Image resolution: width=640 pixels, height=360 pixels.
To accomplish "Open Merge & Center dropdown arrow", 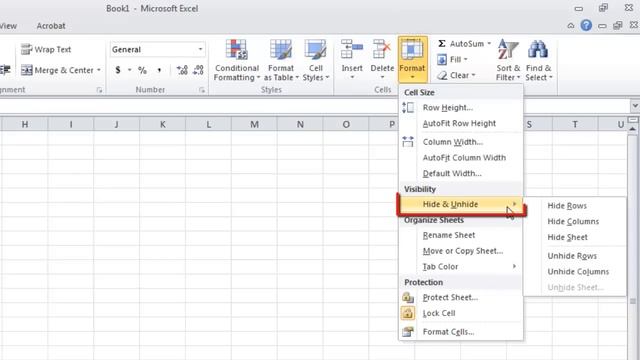I will 99,70.
